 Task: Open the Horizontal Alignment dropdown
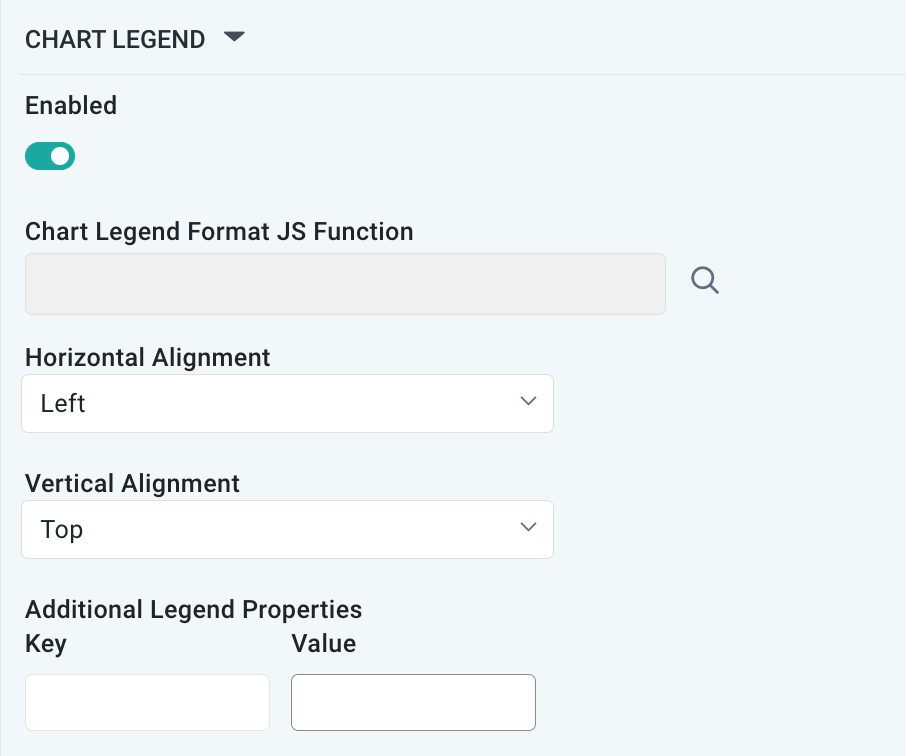point(287,404)
